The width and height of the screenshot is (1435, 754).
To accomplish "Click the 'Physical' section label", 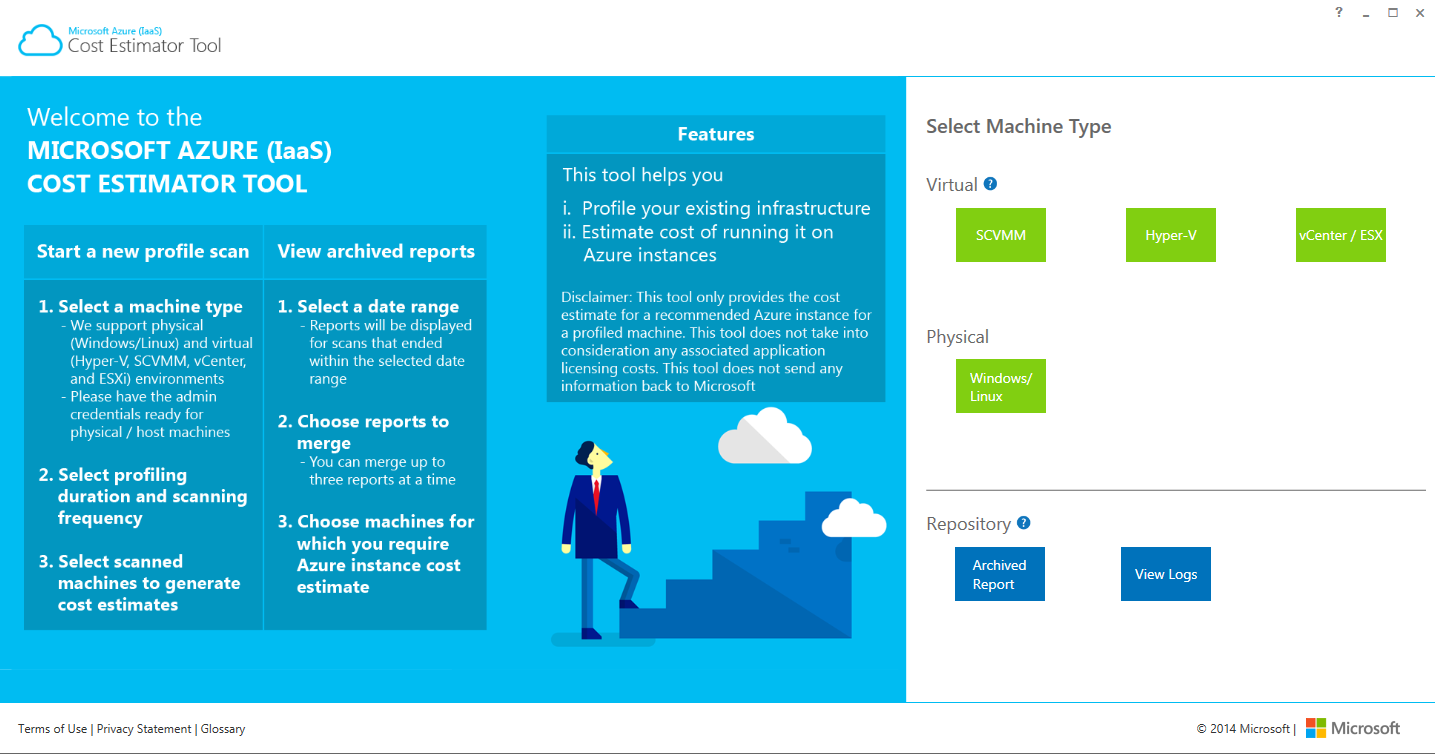I will [958, 337].
